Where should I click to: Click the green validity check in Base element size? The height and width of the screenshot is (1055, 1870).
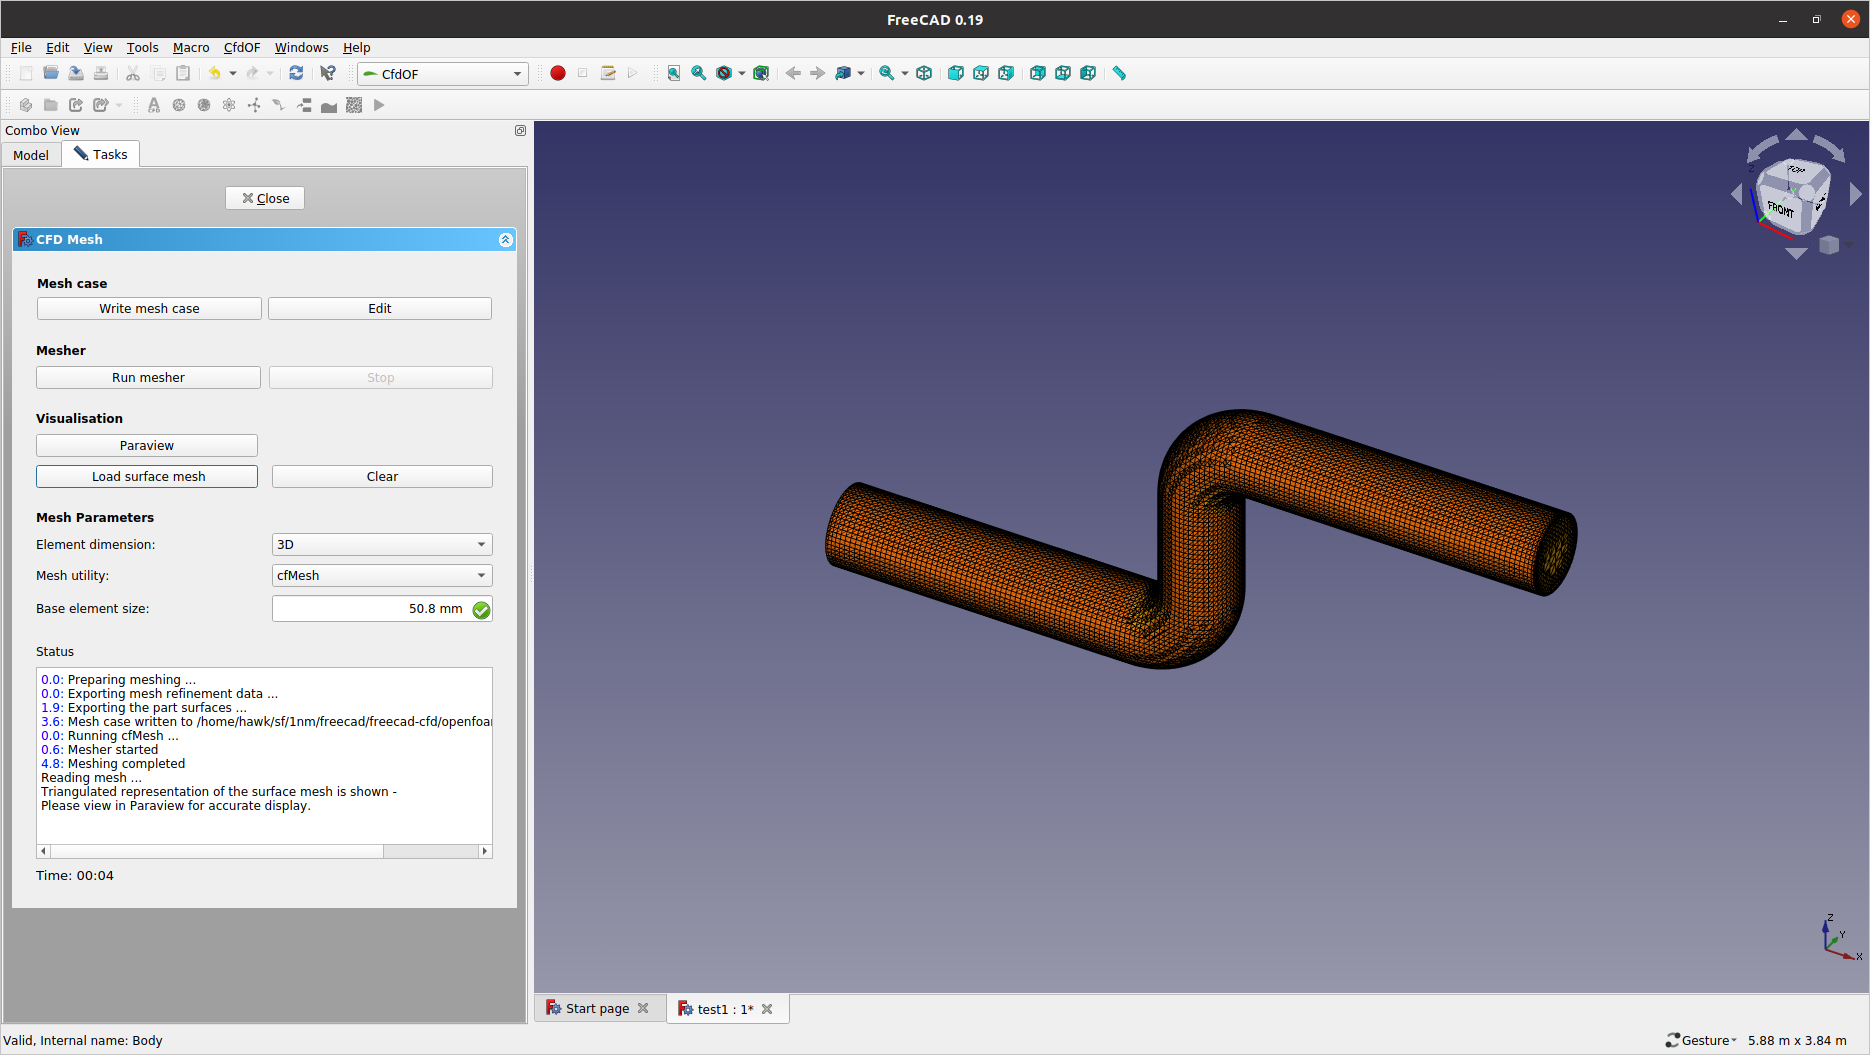pyautogui.click(x=481, y=609)
